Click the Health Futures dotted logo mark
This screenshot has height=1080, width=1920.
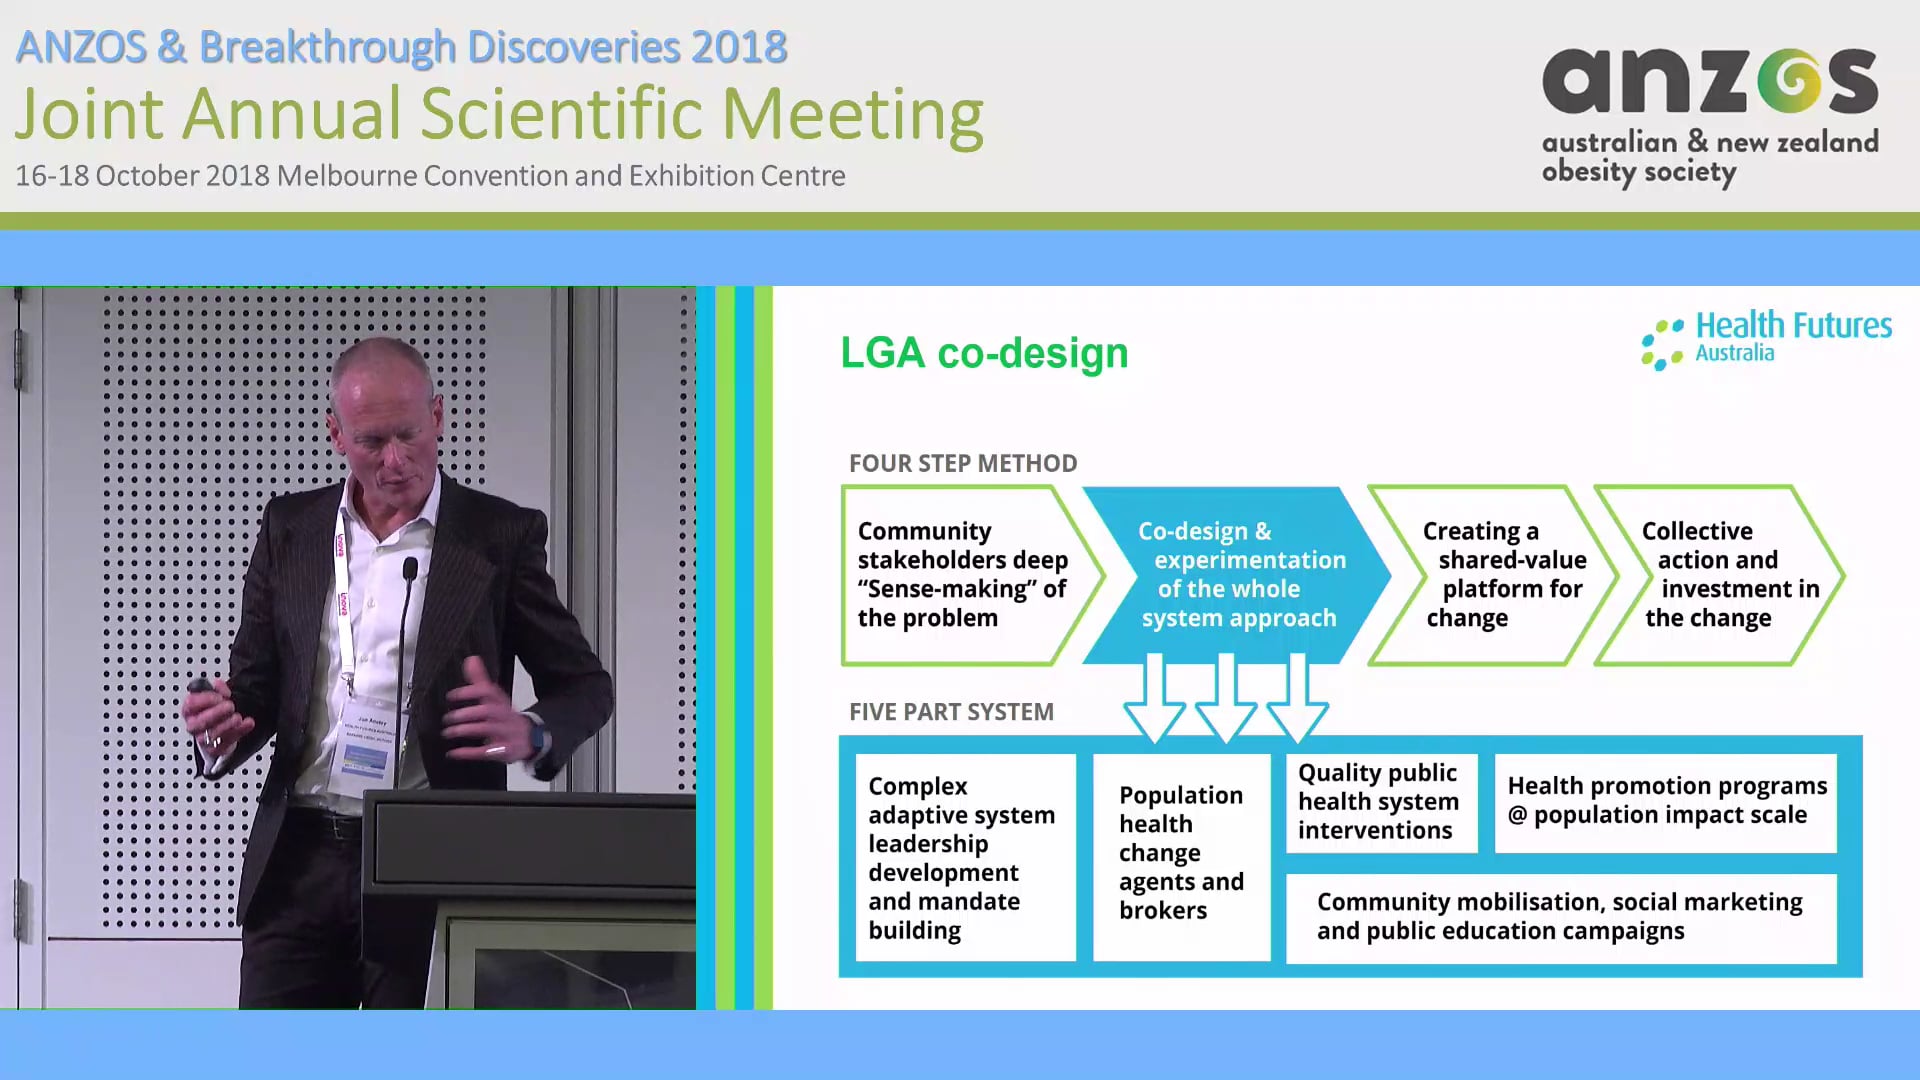coord(1662,344)
